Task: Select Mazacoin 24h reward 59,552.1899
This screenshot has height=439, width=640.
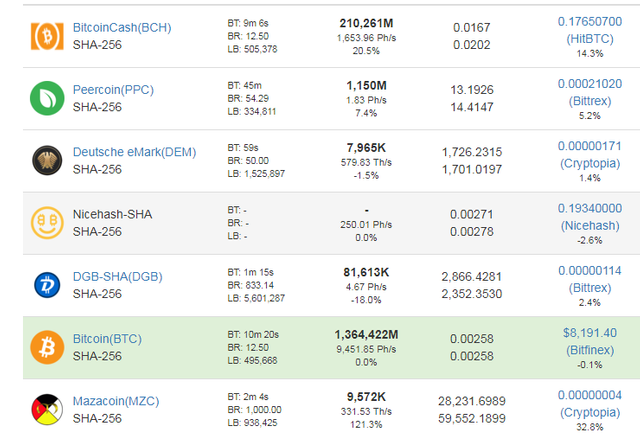Action: click(x=472, y=418)
